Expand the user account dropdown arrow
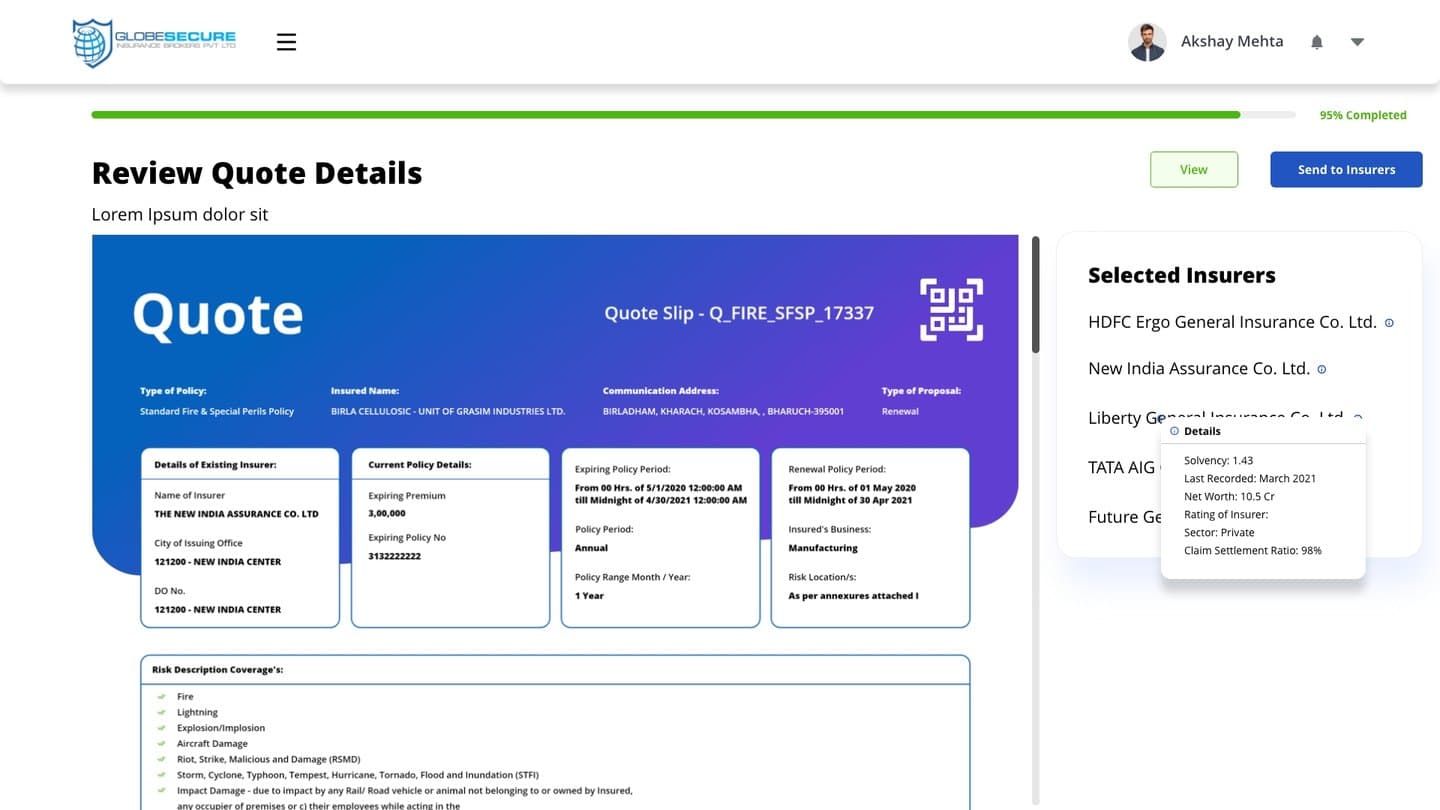Screen dimensions: 1440x810 coord(1357,42)
